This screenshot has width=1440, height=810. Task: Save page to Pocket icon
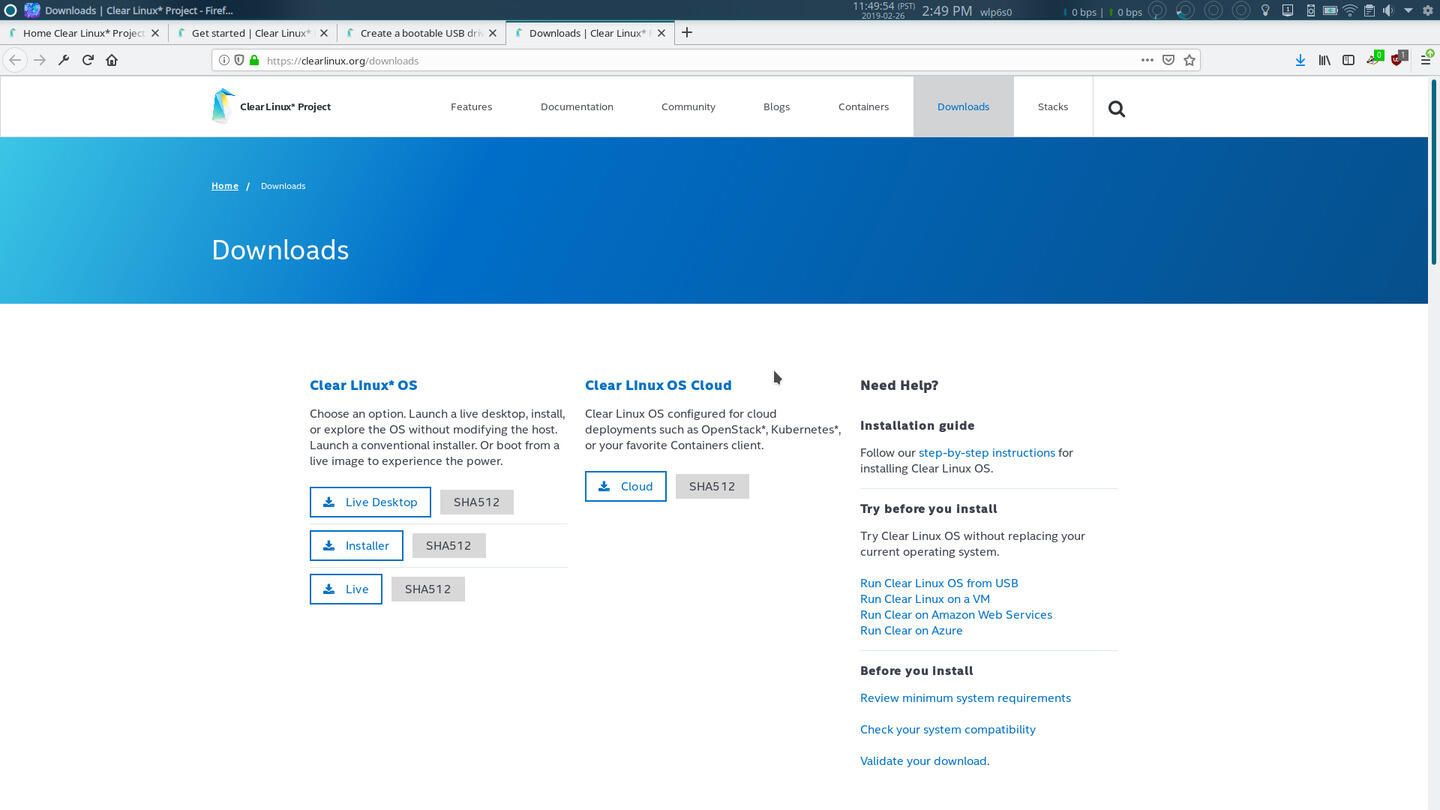tap(1168, 60)
